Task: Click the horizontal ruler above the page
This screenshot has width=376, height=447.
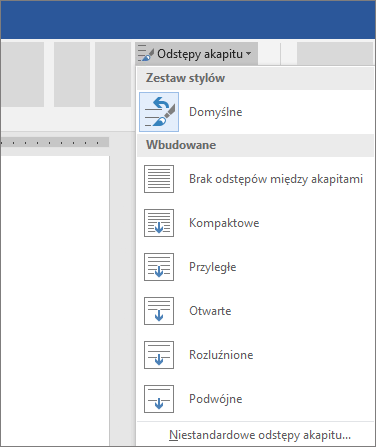Action: [x=55, y=142]
